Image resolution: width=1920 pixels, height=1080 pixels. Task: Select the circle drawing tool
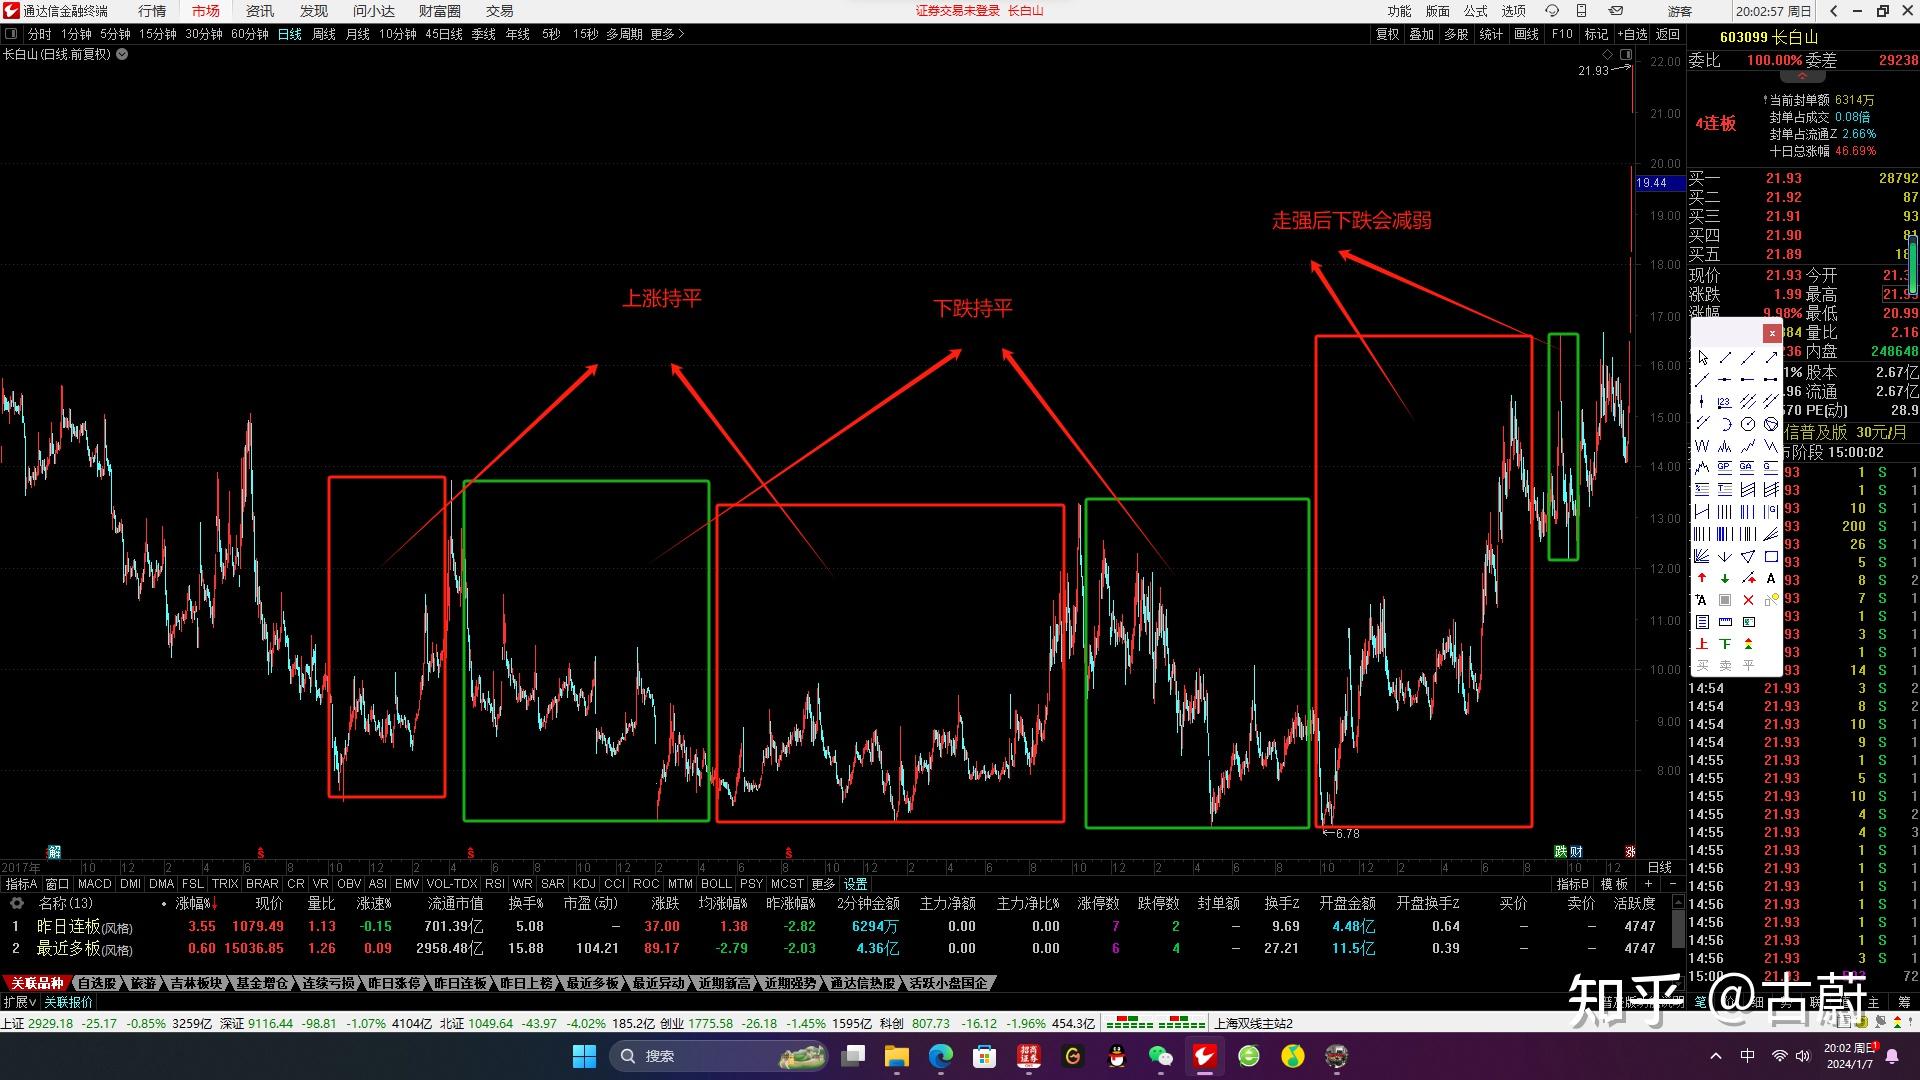(1748, 424)
